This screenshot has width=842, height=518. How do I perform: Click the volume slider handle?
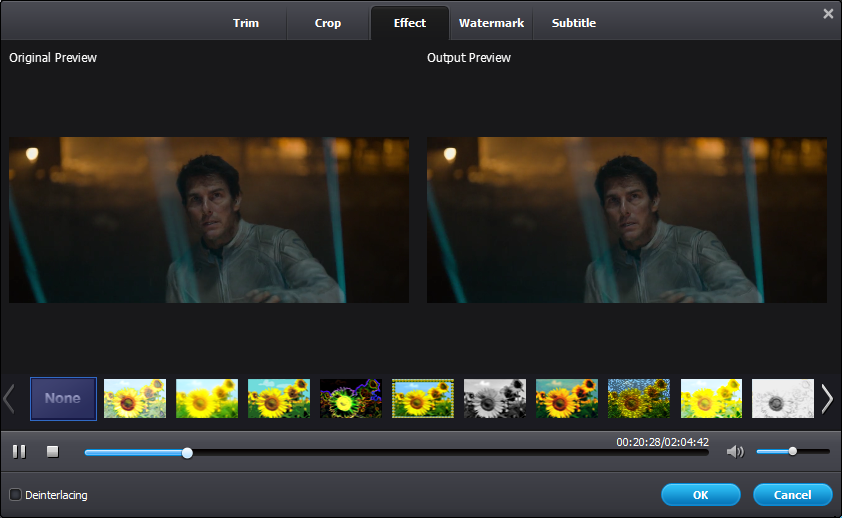pos(793,451)
